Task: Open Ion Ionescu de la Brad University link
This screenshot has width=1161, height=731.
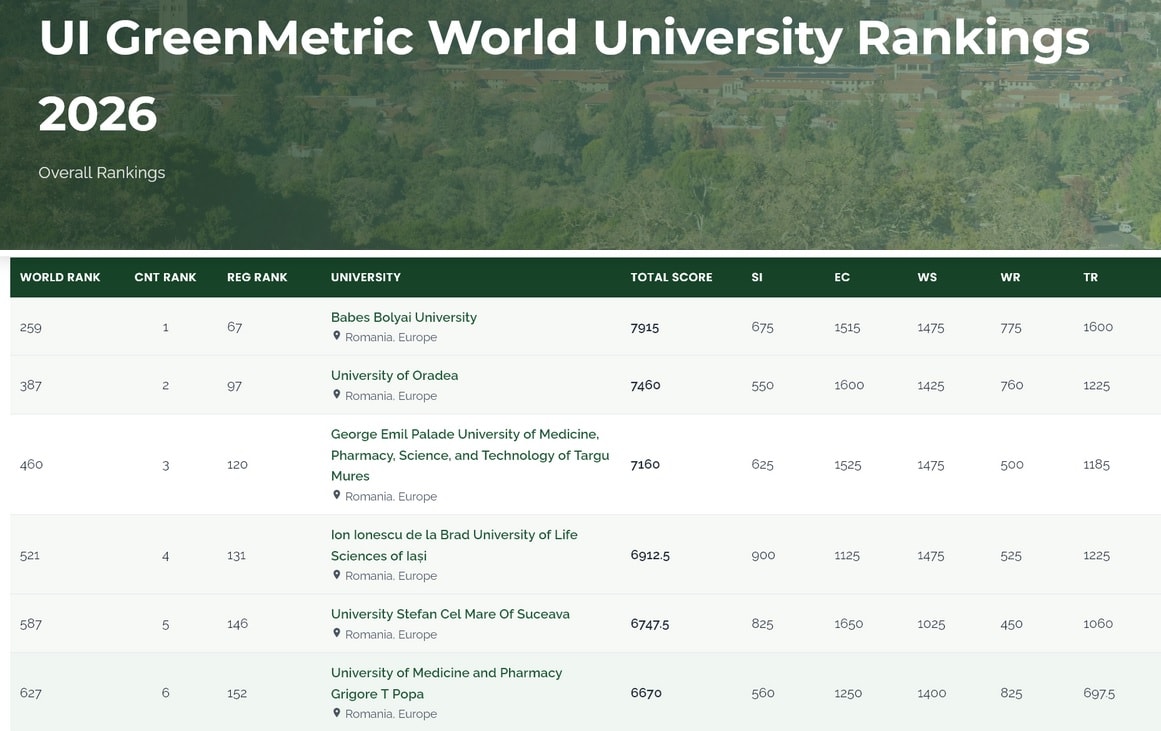Action: coord(454,545)
